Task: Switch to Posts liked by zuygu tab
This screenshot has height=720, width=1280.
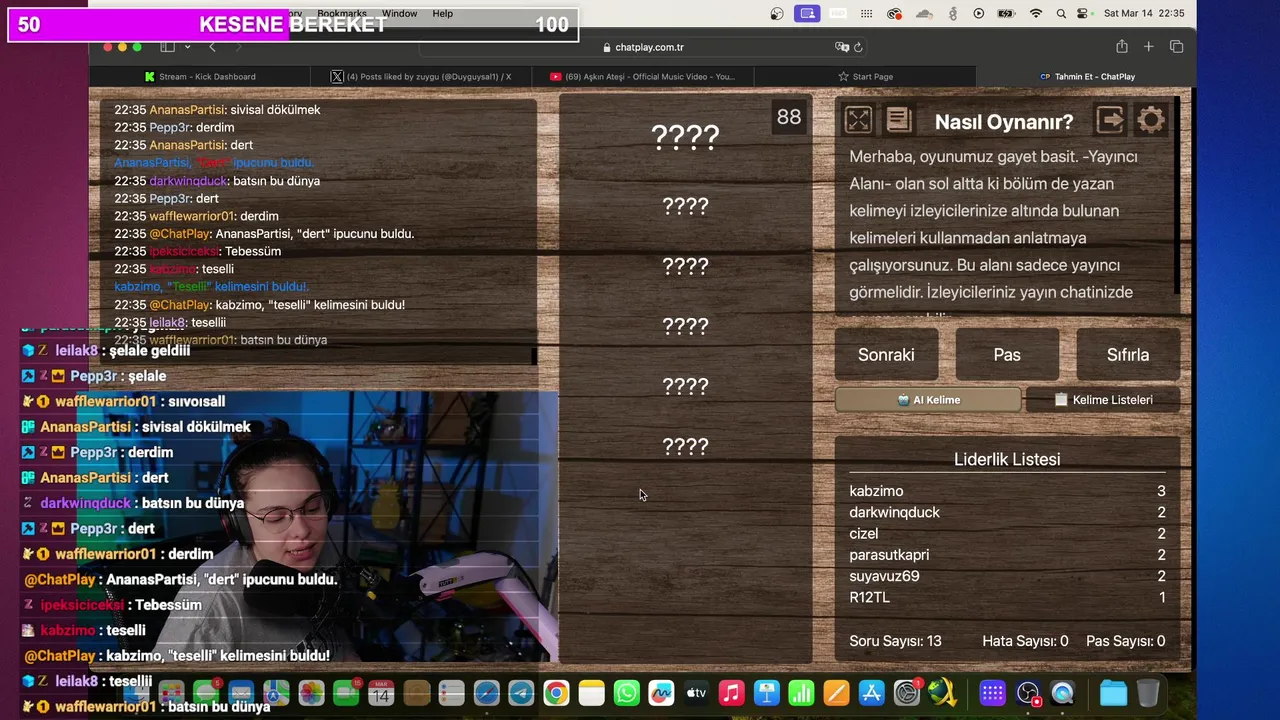Action: coord(420,76)
